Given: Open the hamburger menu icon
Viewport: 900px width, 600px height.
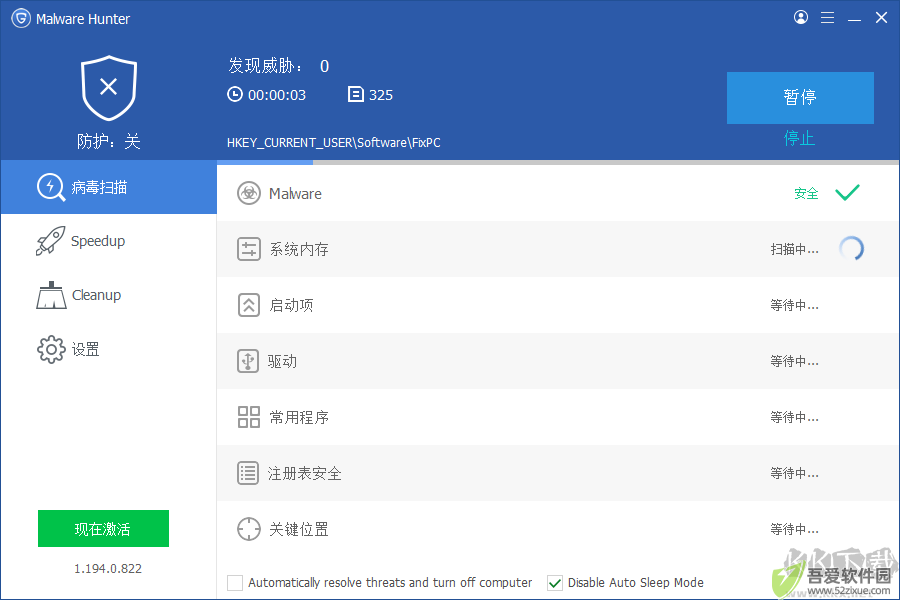Looking at the screenshot, I should pyautogui.click(x=827, y=18).
